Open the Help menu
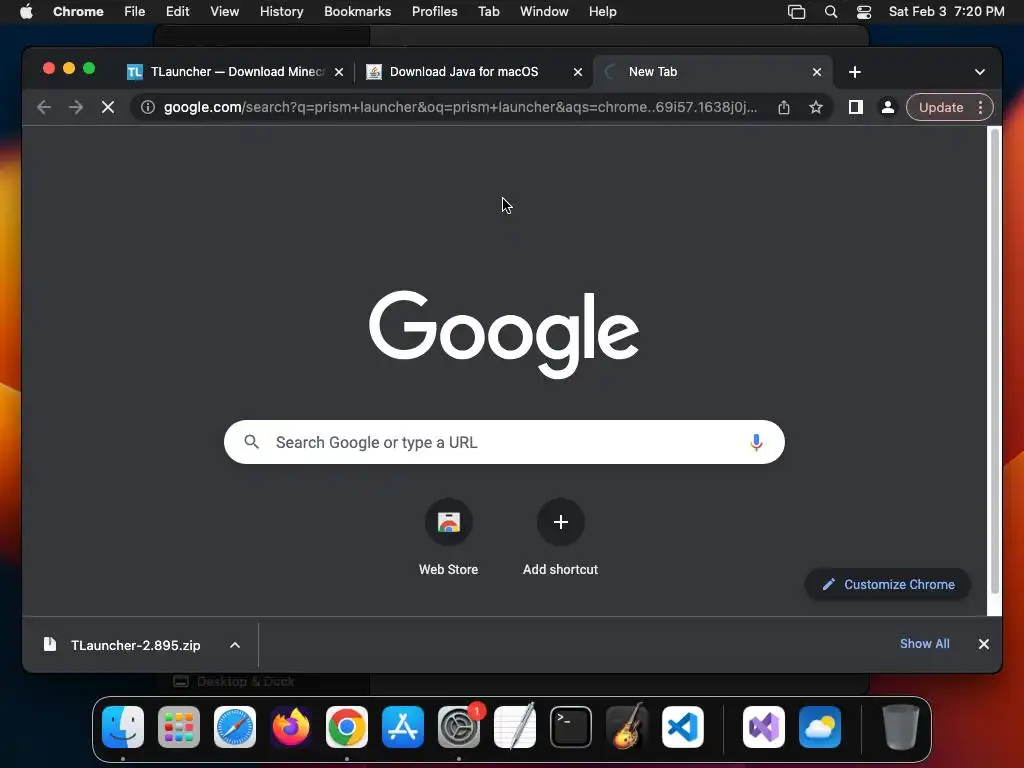Screen dimensions: 1024x768 [x=602, y=12]
